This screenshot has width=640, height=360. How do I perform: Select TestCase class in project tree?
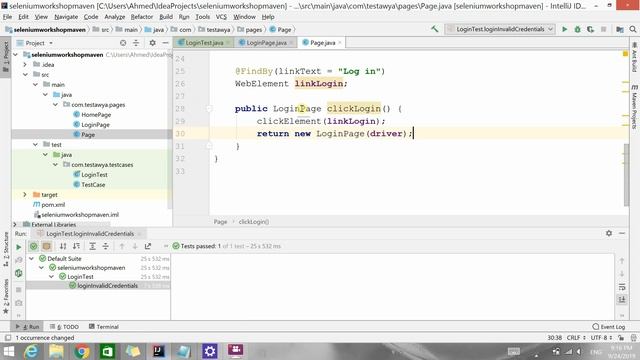93,184
